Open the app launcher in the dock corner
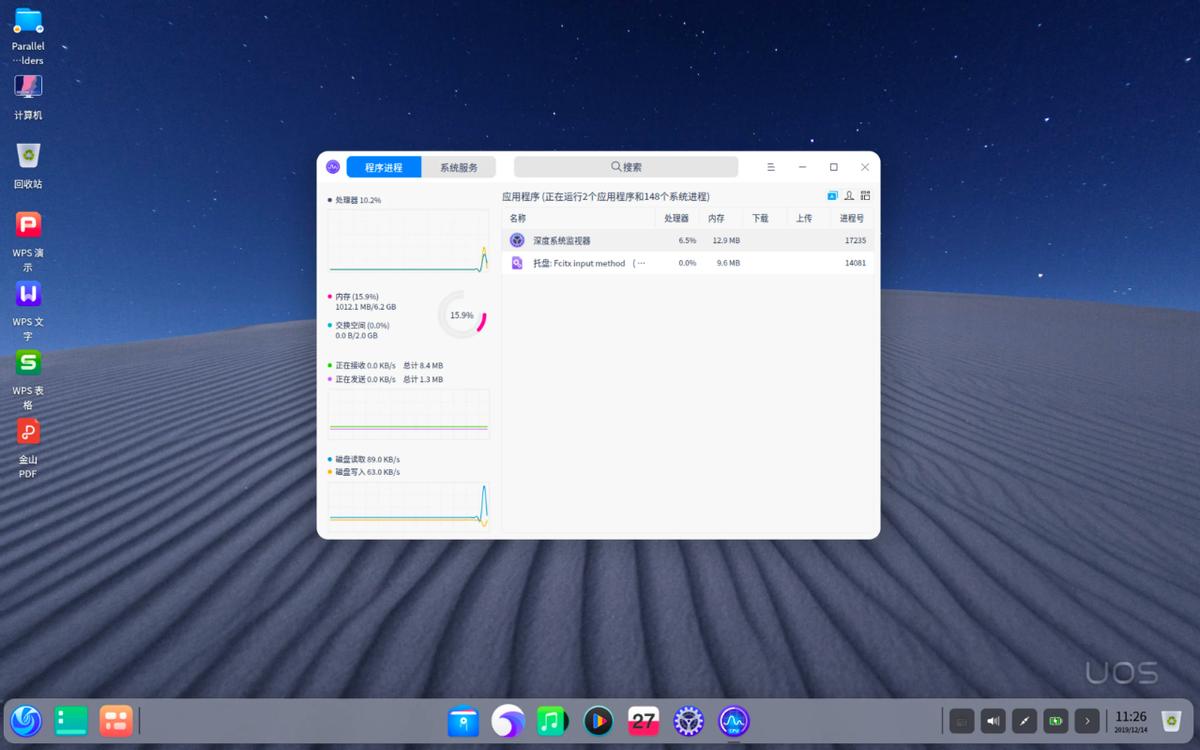This screenshot has width=1200, height=750. (26, 720)
